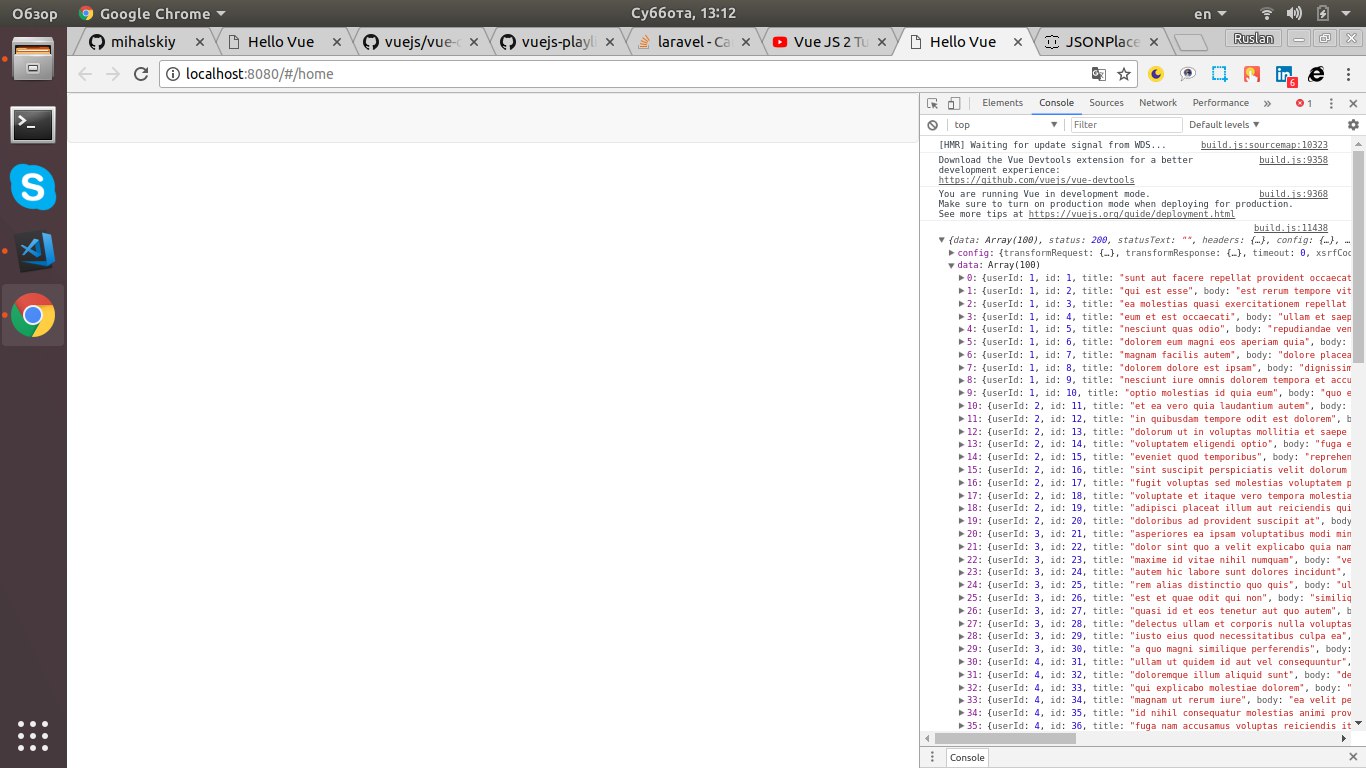Collapse the logged response object with data: Array(100)

pyautogui.click(x=942, y=240)
